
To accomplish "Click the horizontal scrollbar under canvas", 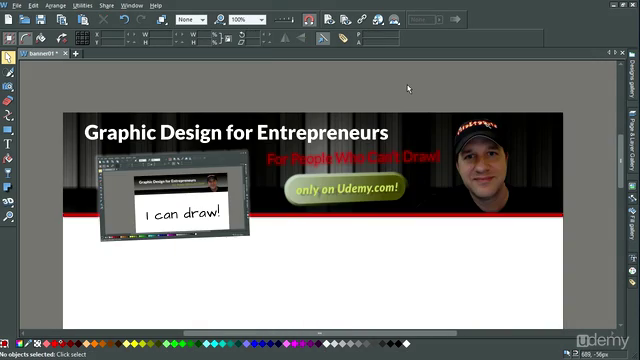I will (x=320, y=333).
